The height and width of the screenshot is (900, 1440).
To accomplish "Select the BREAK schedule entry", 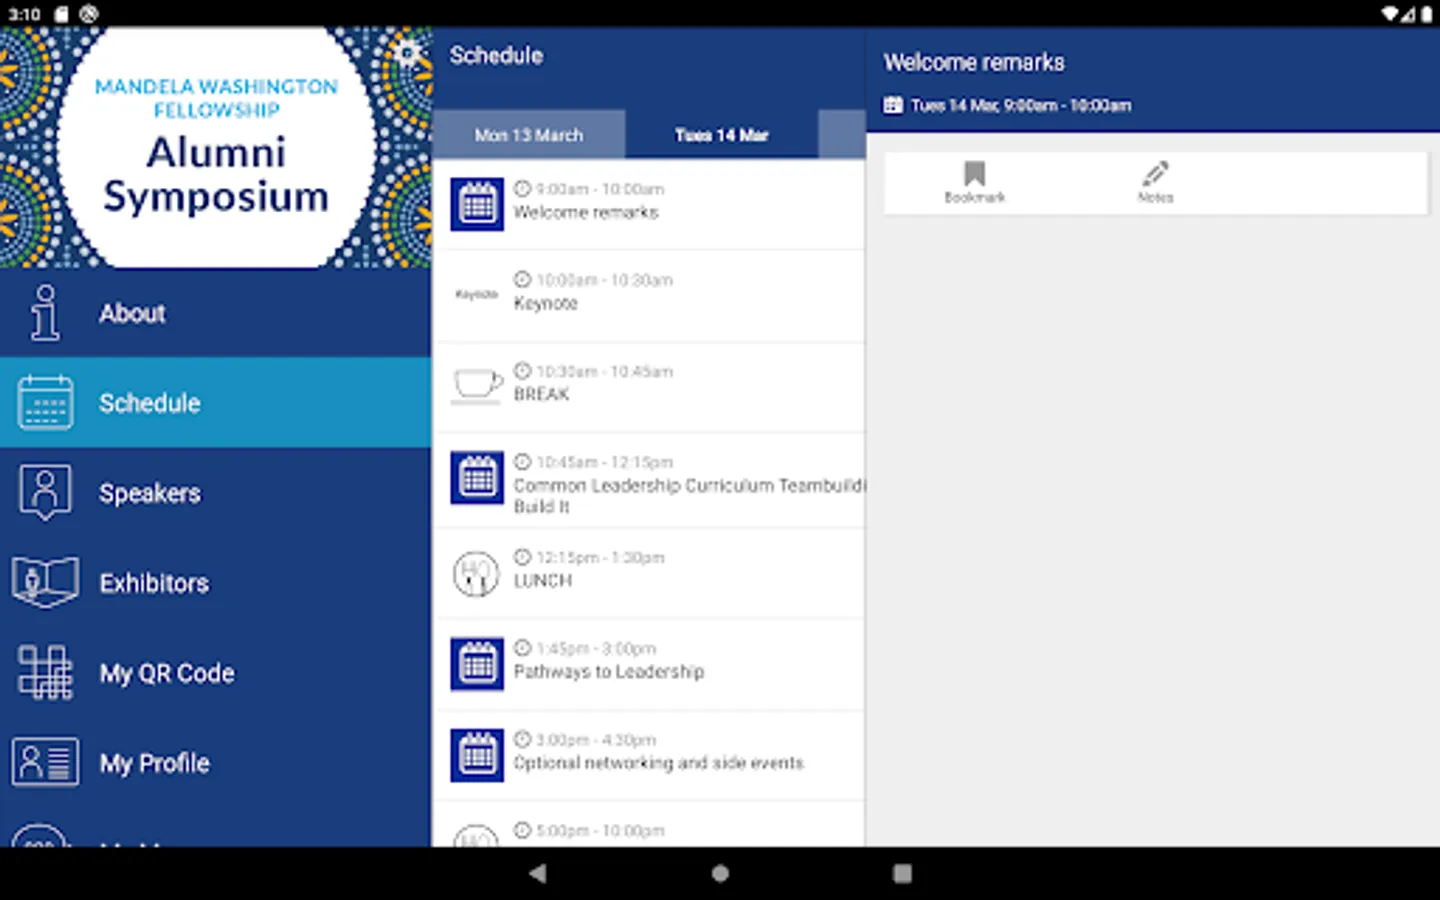I will pos(649,387).
